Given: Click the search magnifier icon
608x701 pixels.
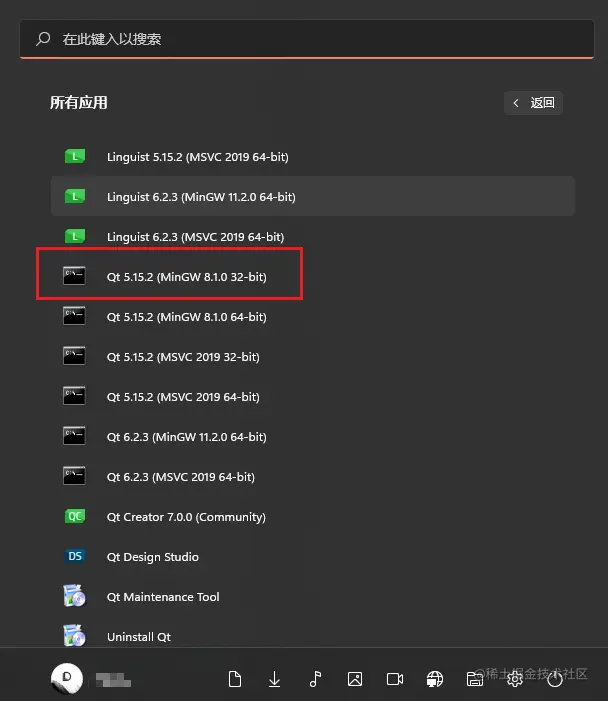Looking at the screenshot, I should coord(43,39).
